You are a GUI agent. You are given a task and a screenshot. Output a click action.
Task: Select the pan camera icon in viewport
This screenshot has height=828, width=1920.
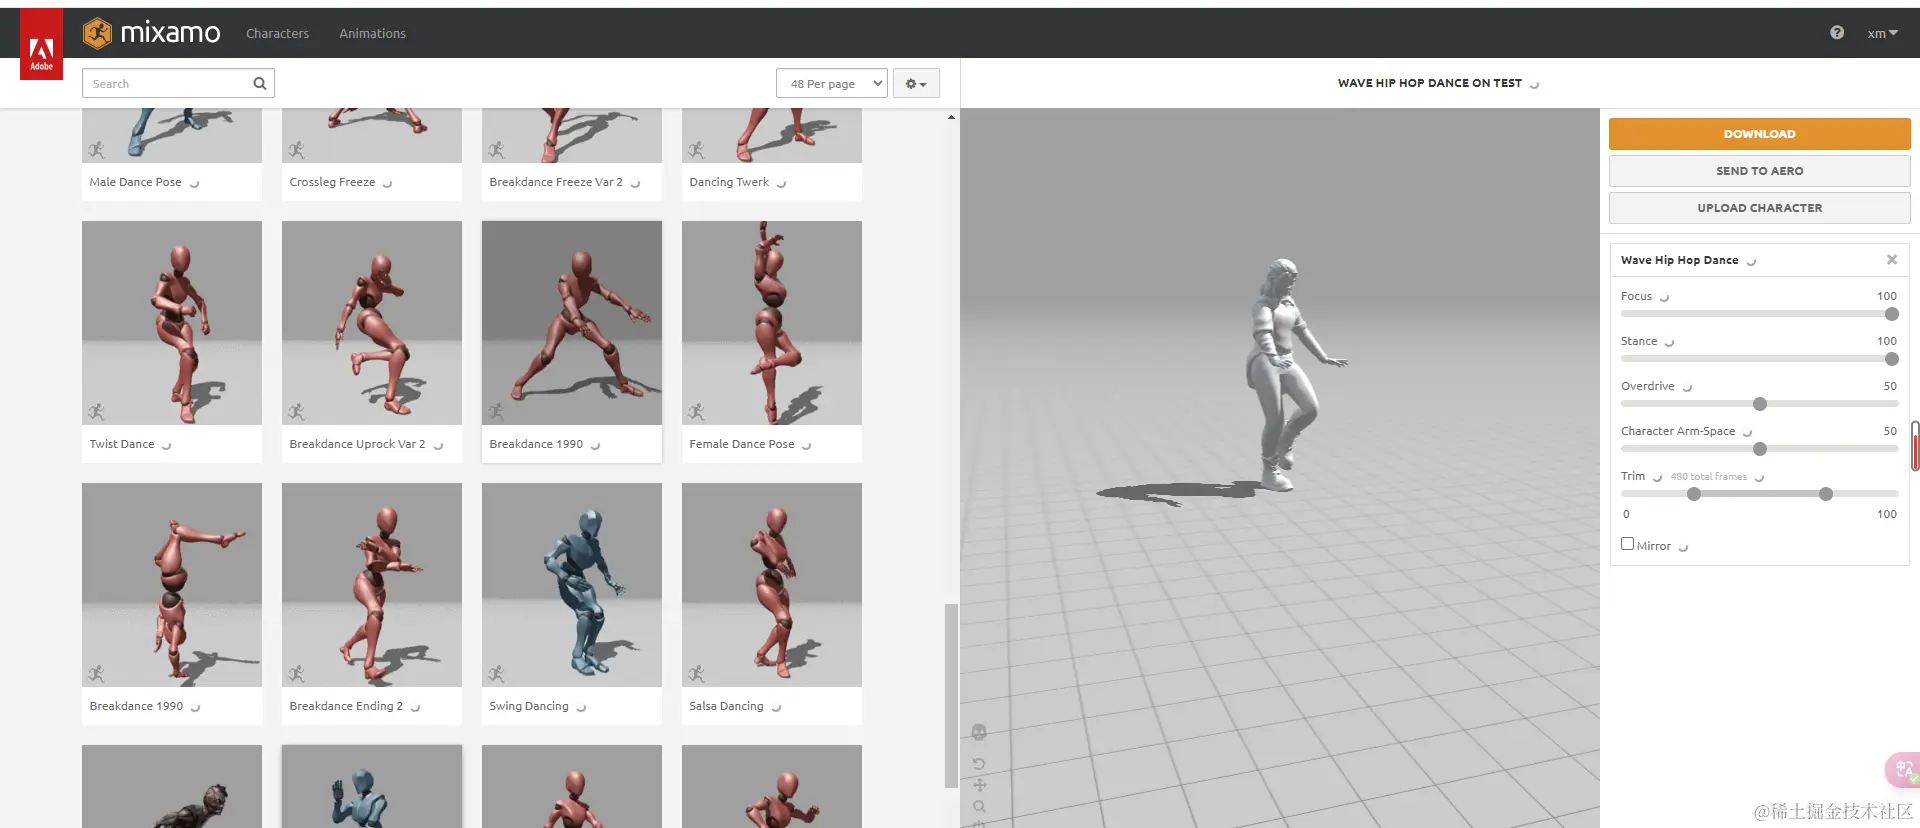[x=979, y=785]
